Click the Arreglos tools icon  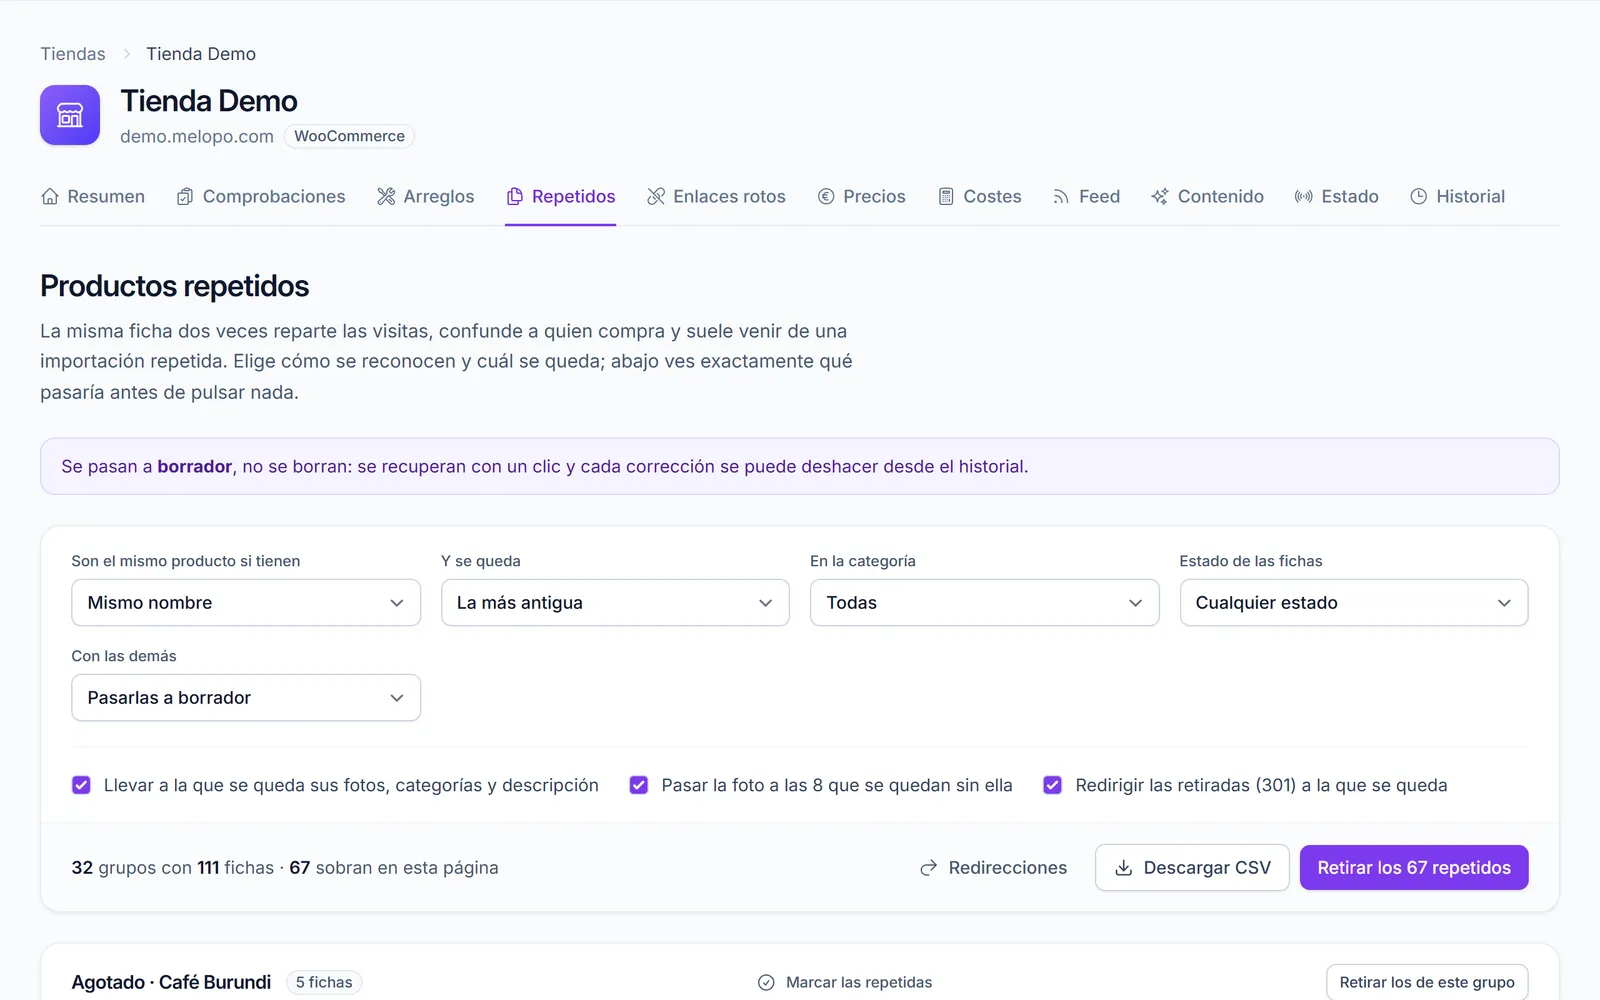point(386,197)
